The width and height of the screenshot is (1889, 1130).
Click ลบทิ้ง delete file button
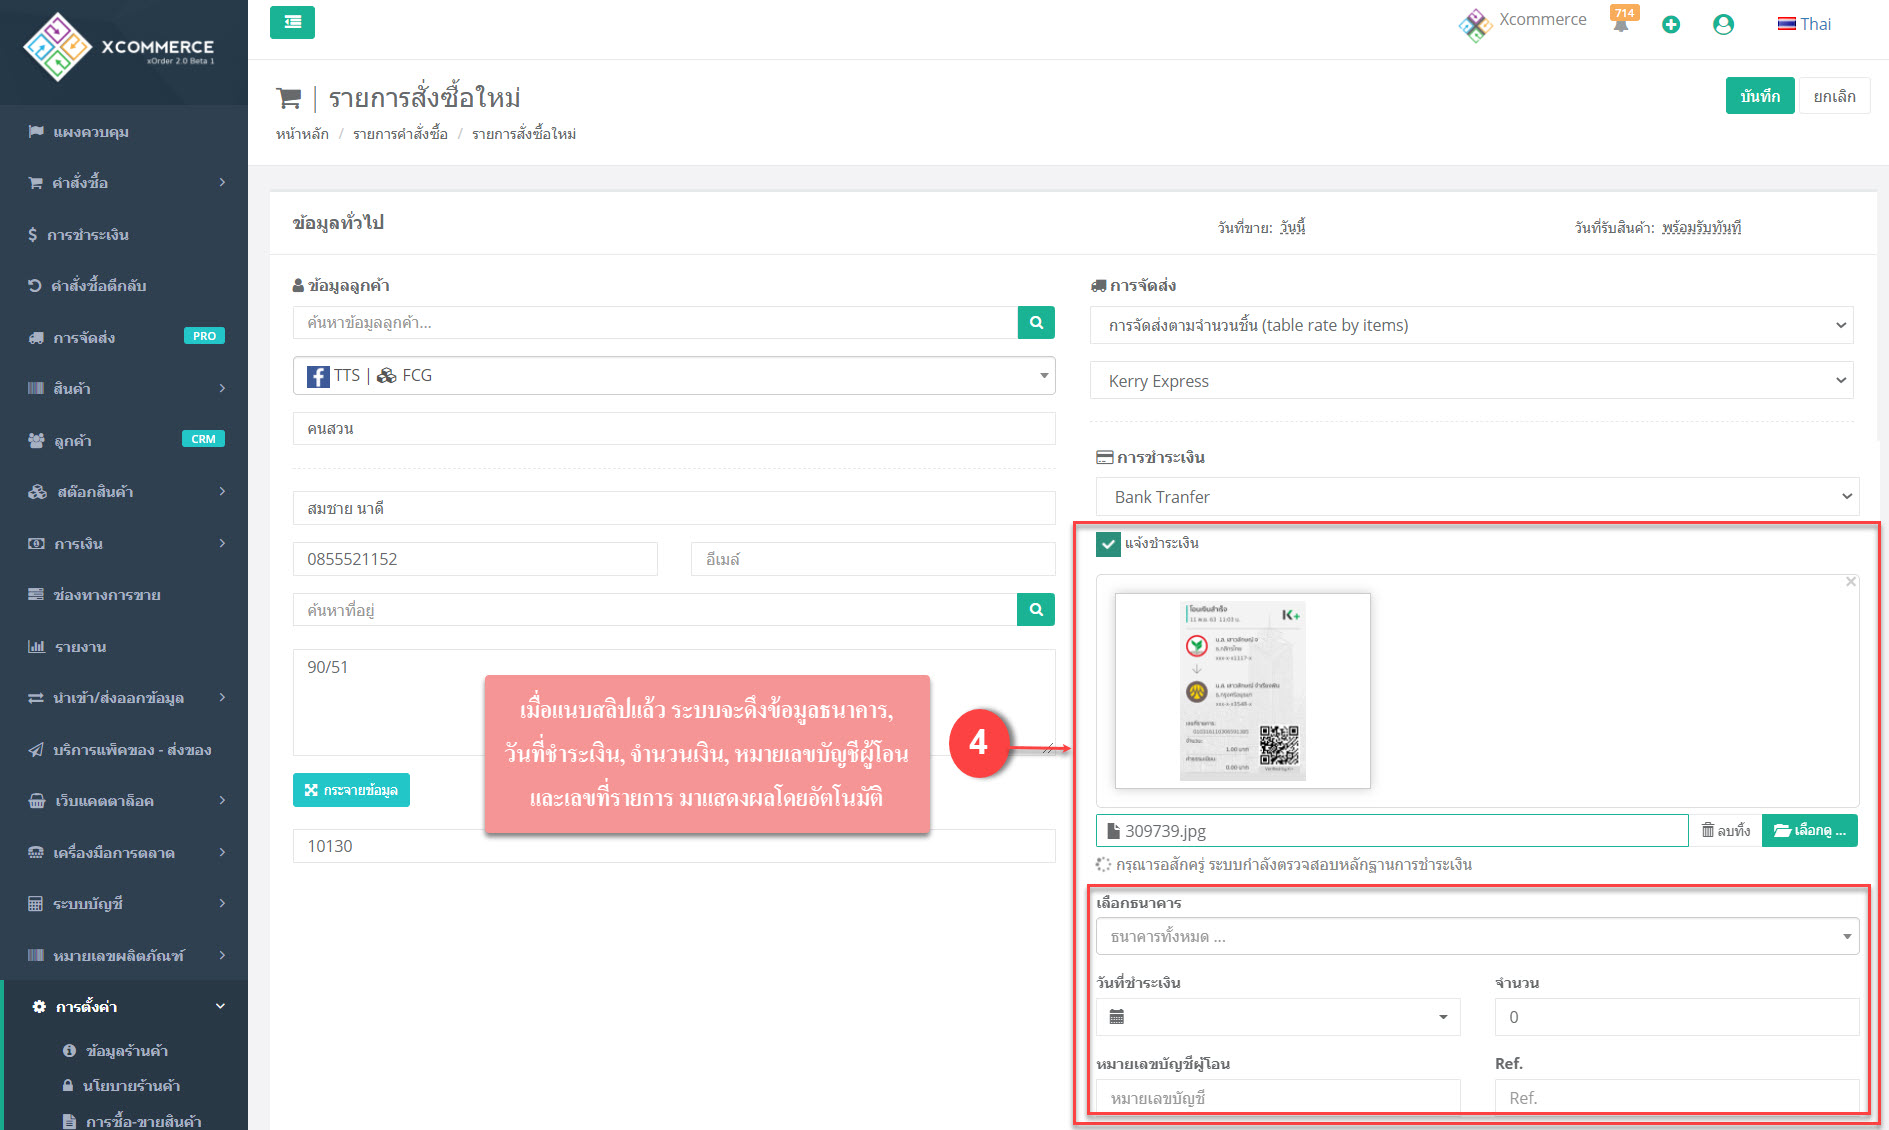coord(1726,831)
